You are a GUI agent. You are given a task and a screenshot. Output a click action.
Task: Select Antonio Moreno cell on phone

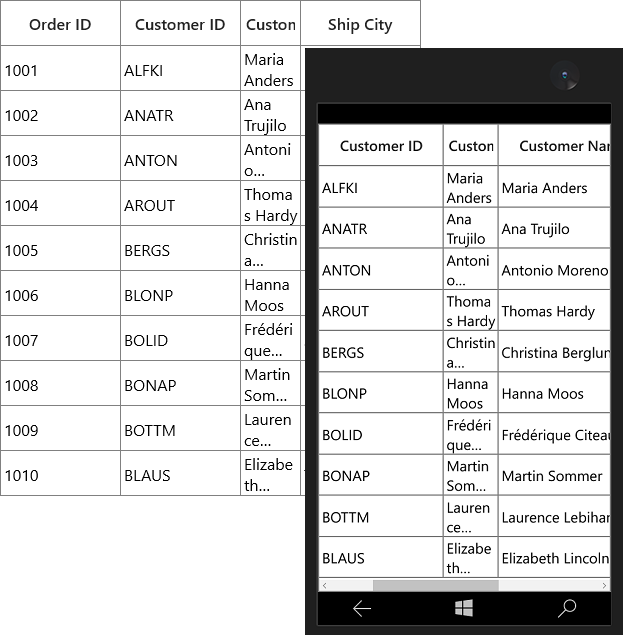pos(554,268)
